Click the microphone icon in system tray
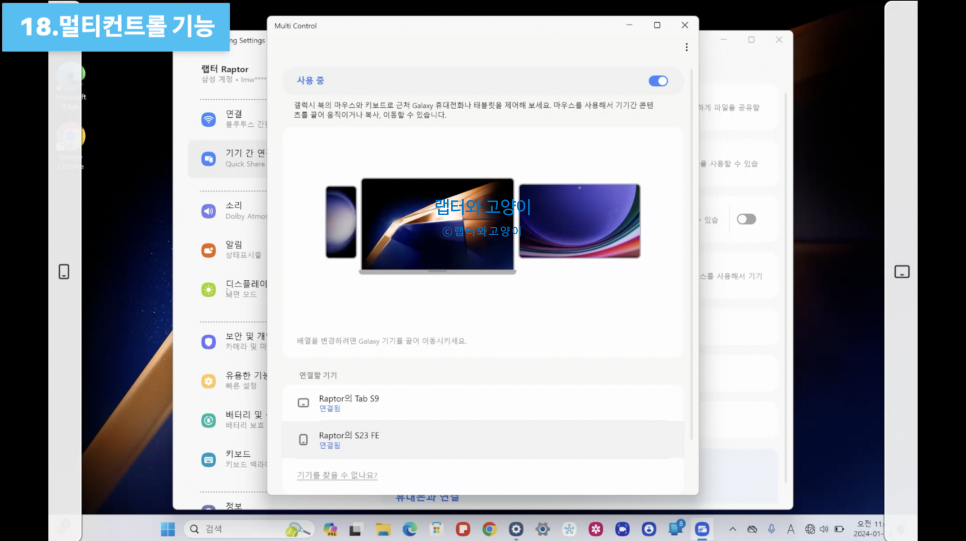The width and height of the screenshot is (966, 541). (x=771, y=529)
